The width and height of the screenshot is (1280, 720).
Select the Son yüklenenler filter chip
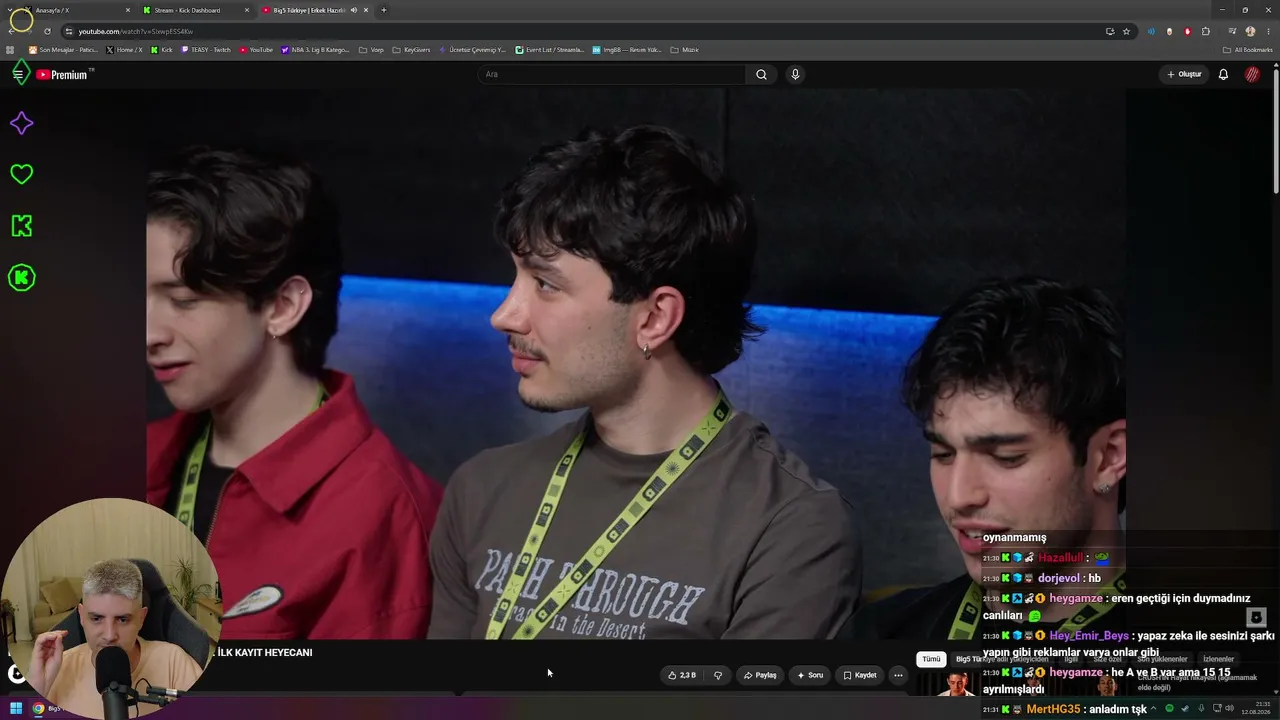pyautogui.click(x=1162, y=659)
